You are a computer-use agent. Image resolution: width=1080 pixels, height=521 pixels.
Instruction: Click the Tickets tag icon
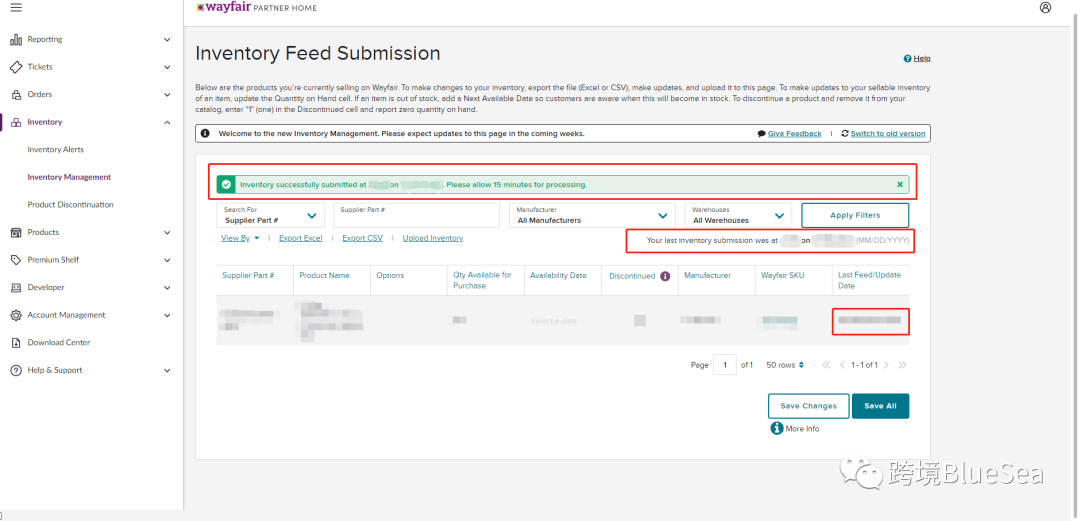point(16,67)
